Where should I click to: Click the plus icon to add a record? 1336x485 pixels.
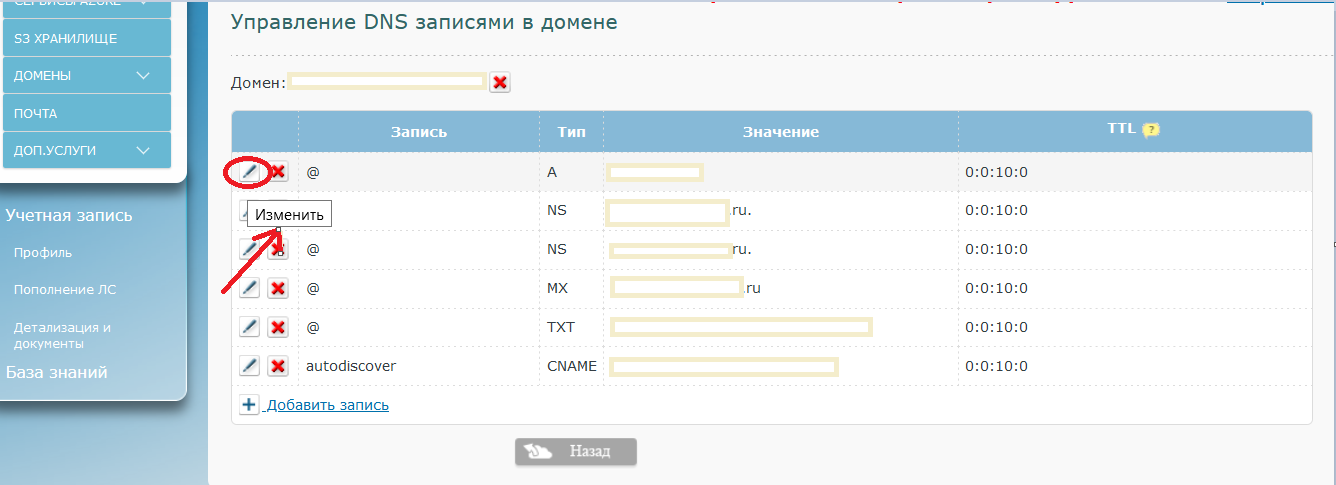[249, 405]
